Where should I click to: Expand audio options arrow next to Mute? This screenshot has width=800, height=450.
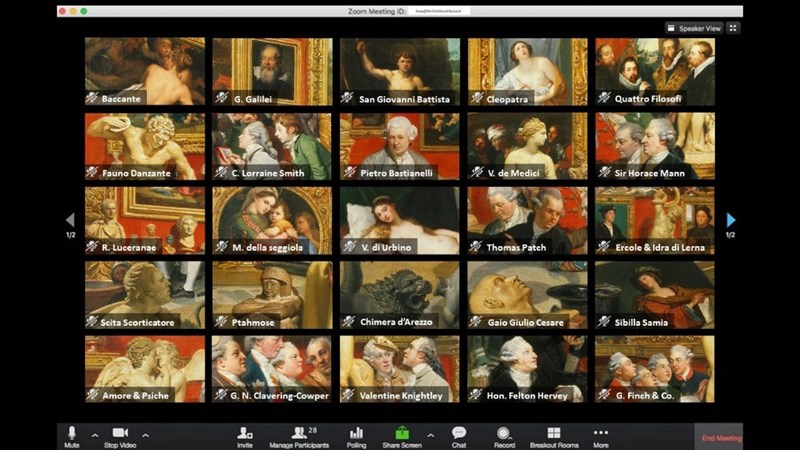click(x=95, y=436)
